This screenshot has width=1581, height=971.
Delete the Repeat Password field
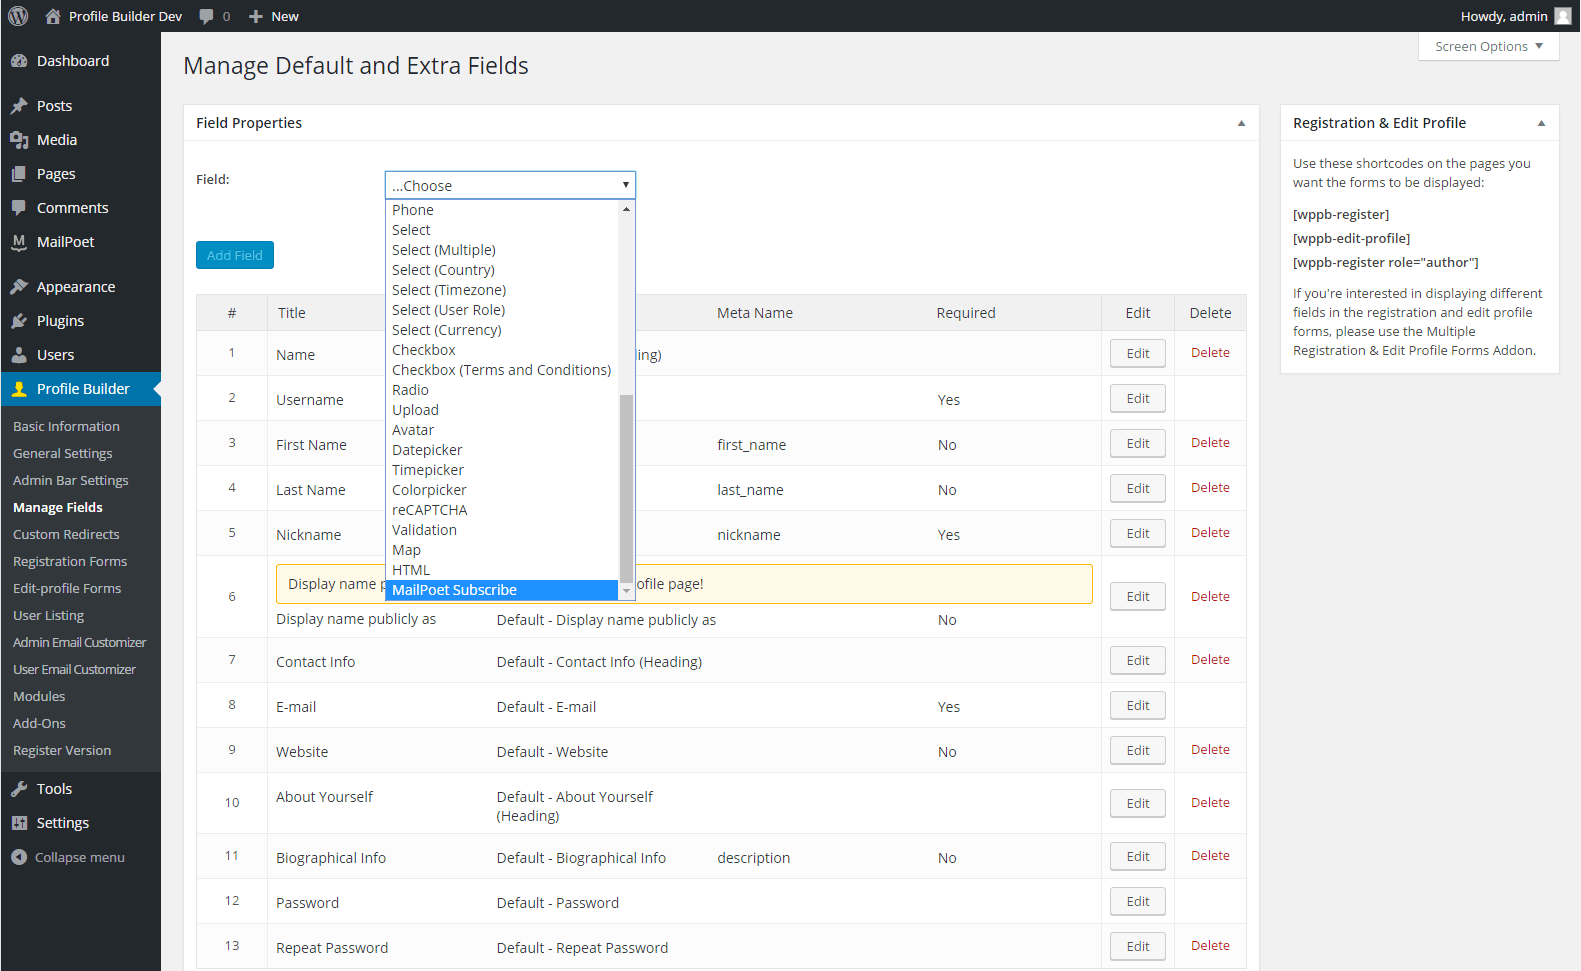point(1210,946)
